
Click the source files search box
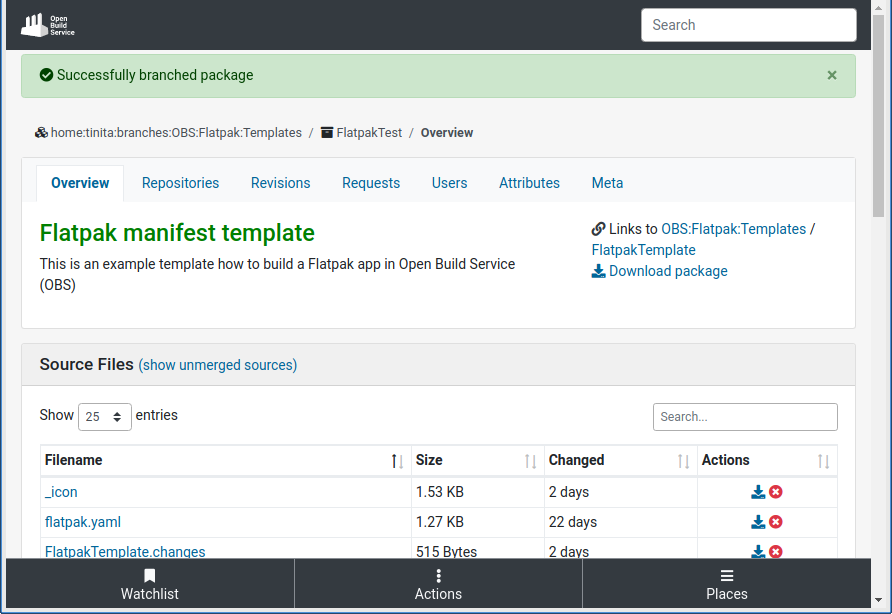pyautogui.click(x=745, y=417)
